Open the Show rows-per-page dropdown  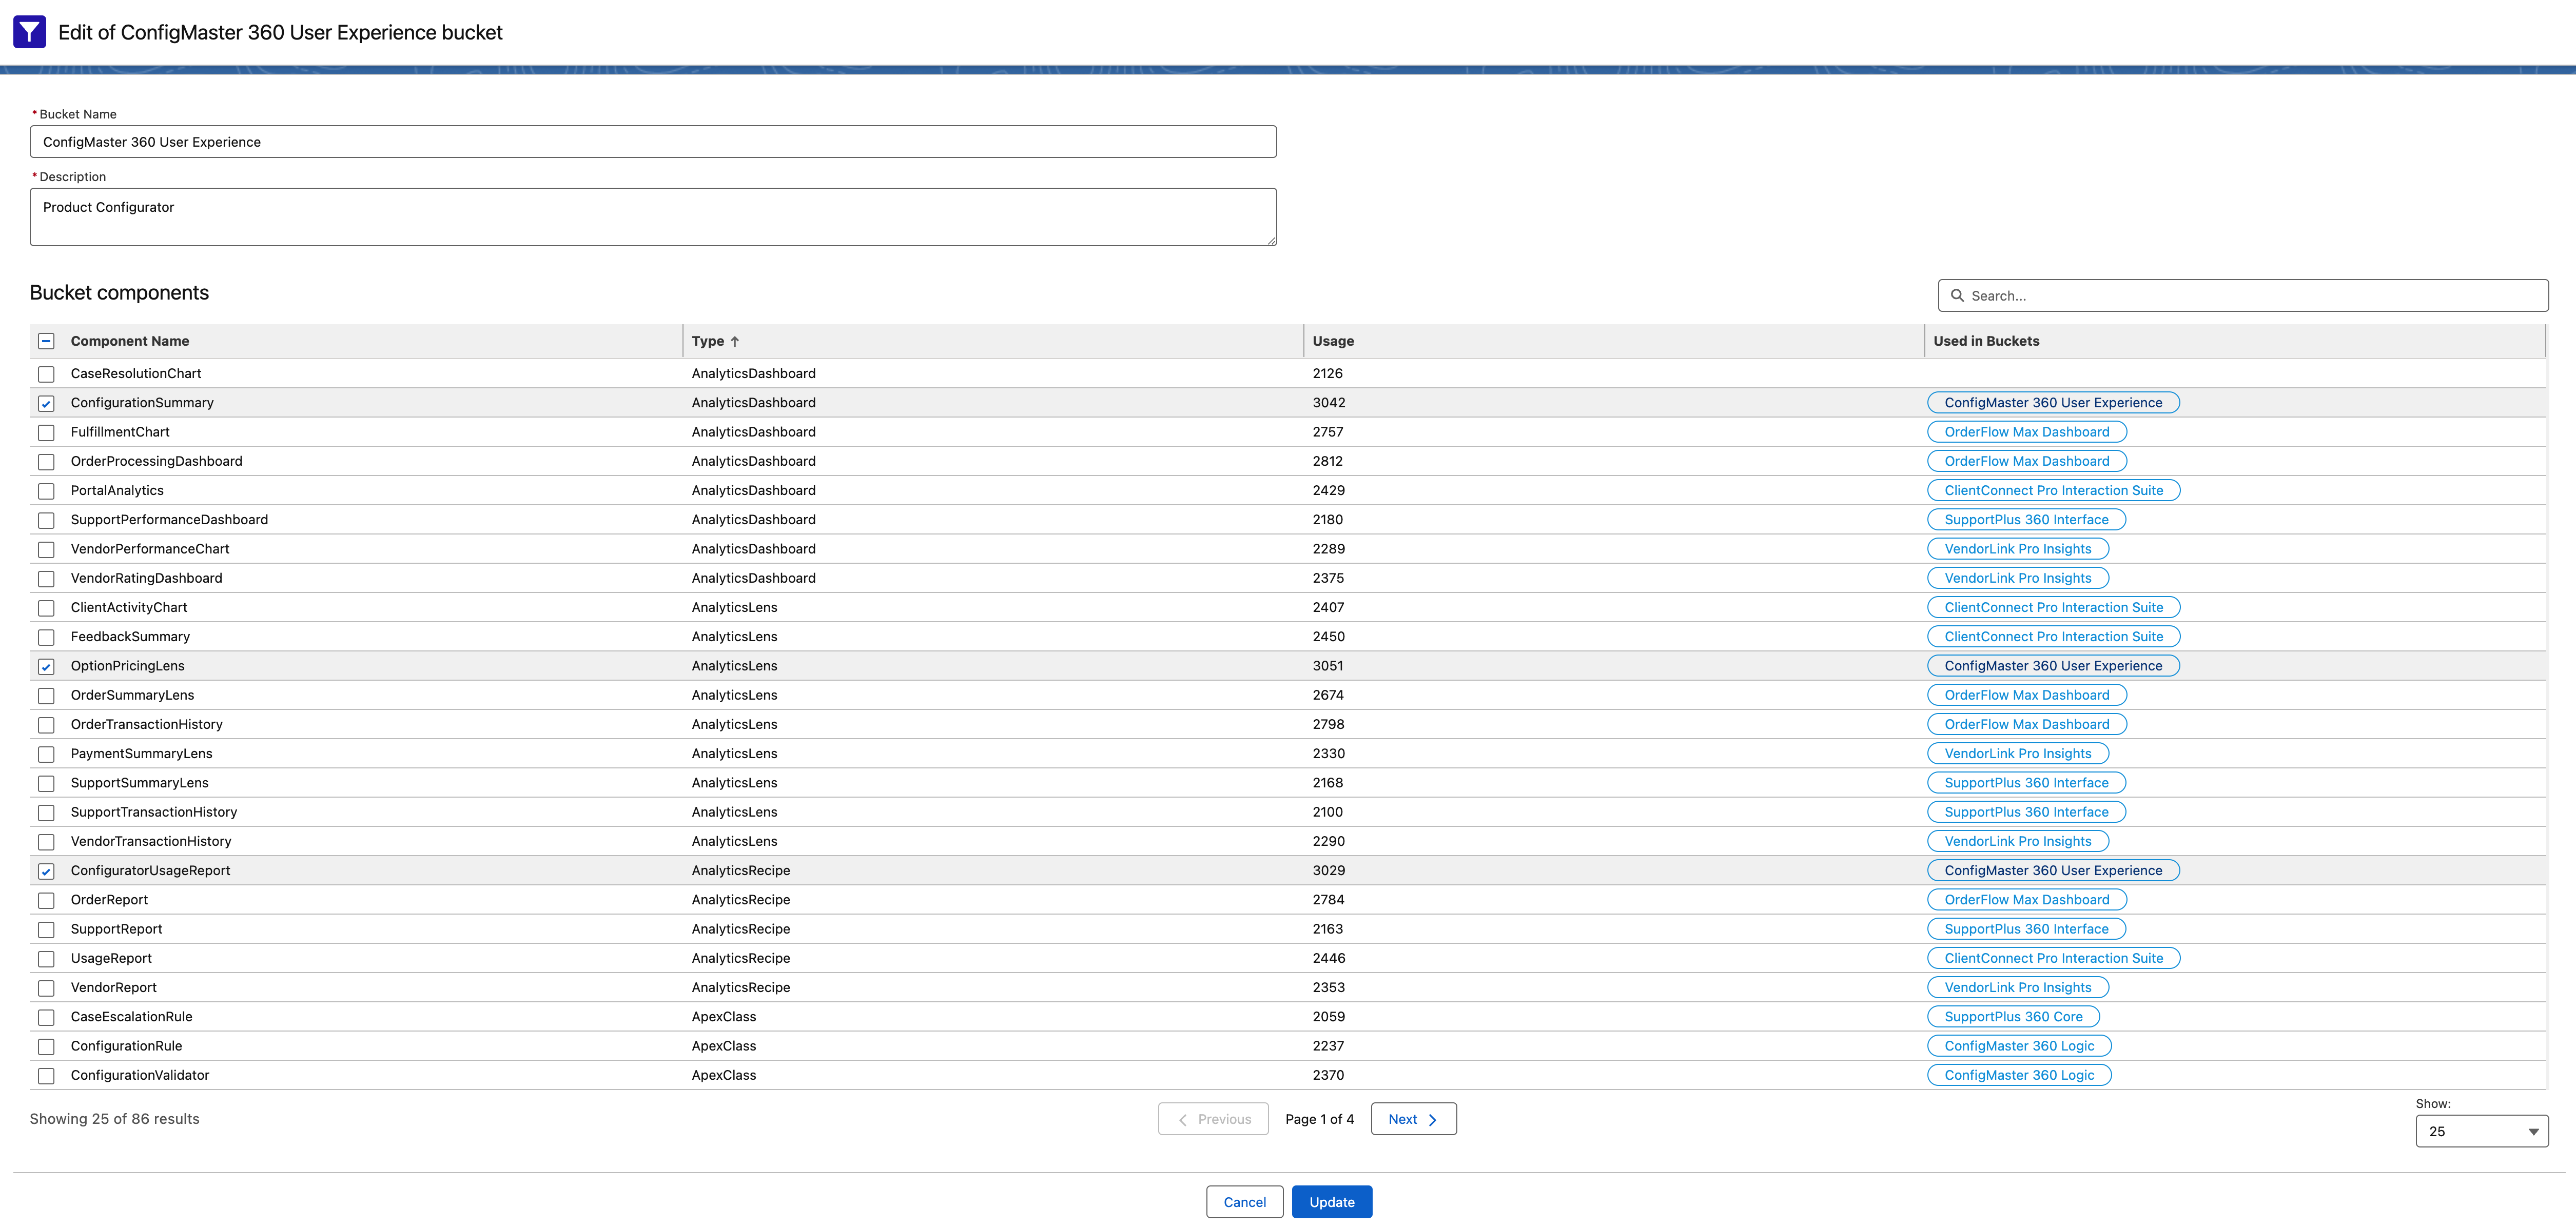[x=2481, y=1131]
